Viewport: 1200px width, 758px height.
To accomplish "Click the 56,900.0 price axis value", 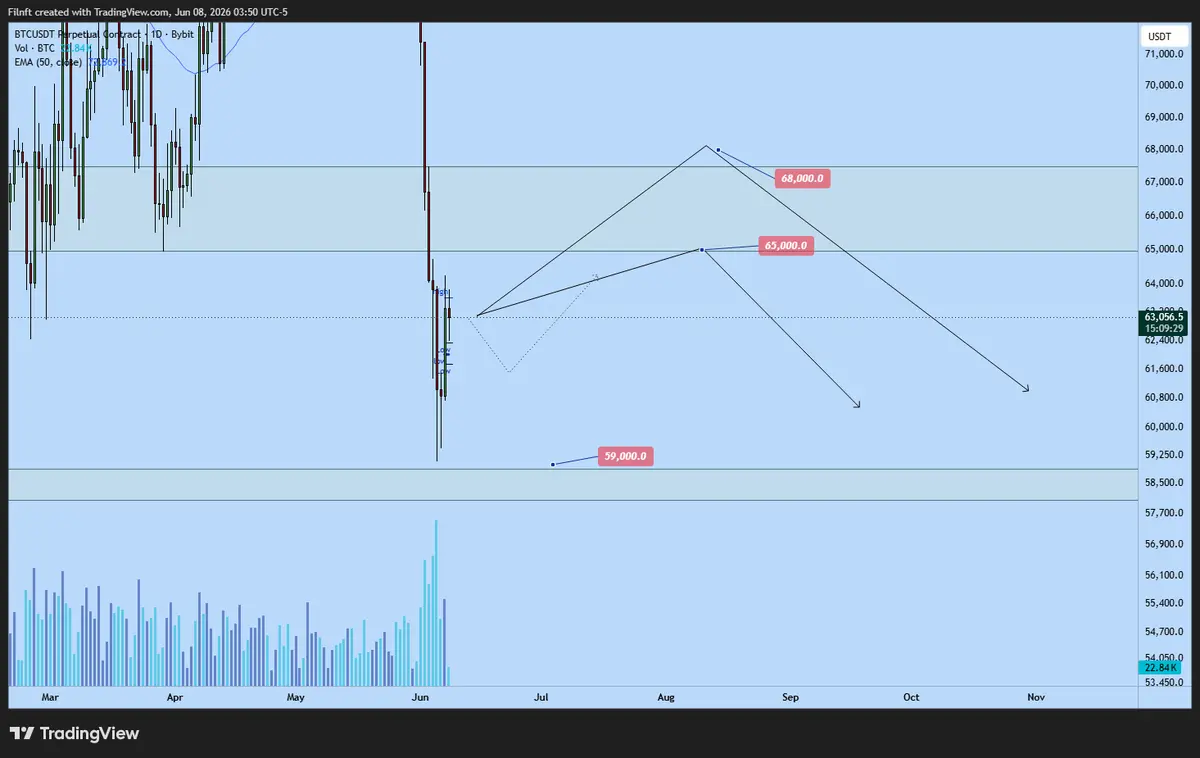I will coord(1163,545).
